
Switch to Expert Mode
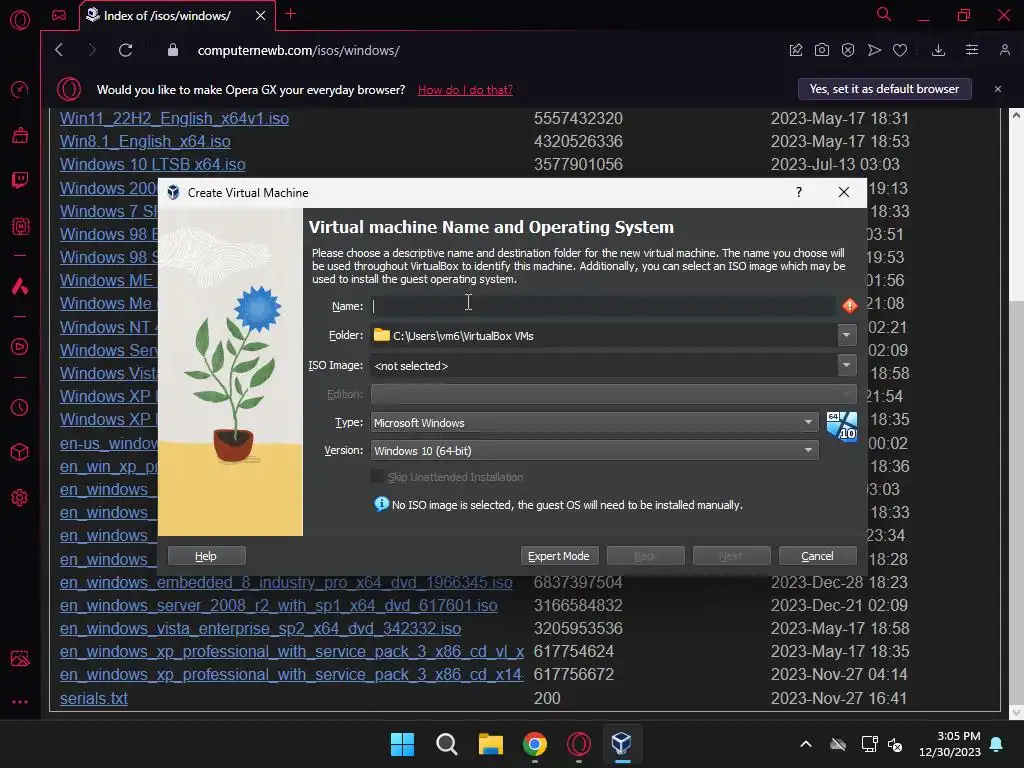[x=558, y=556]
